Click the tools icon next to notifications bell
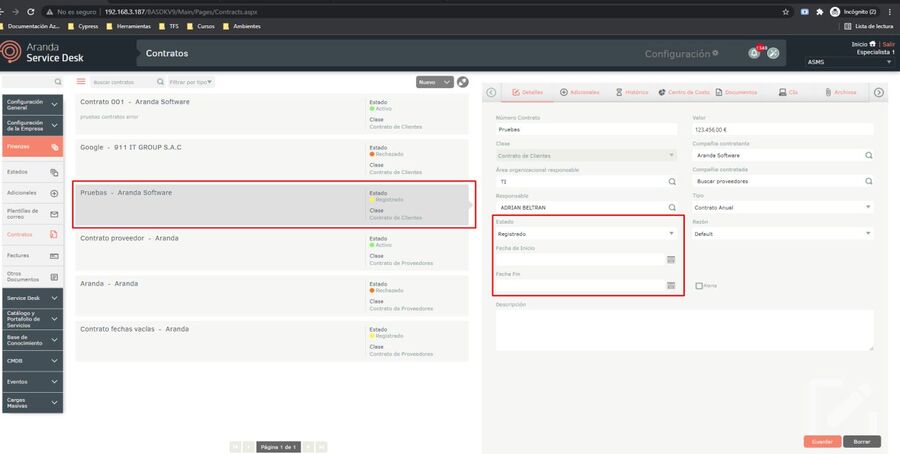Viewport: 900px width, 454px height. [773, 53]
